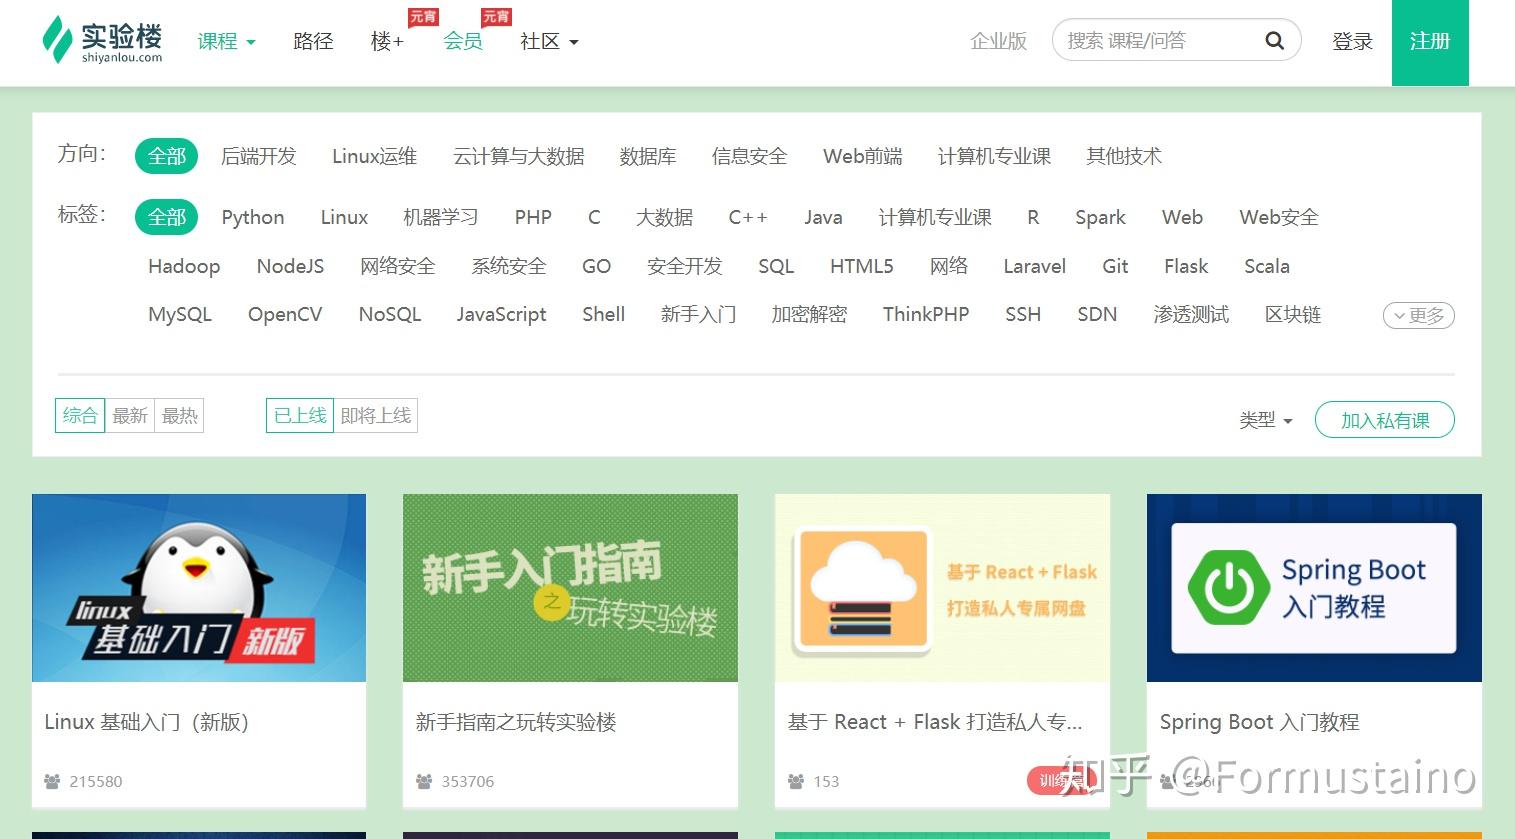Viewport: 1515px width, 839px height.
Task: Select the 新手入门 tag
Action: tap(699, 314)
